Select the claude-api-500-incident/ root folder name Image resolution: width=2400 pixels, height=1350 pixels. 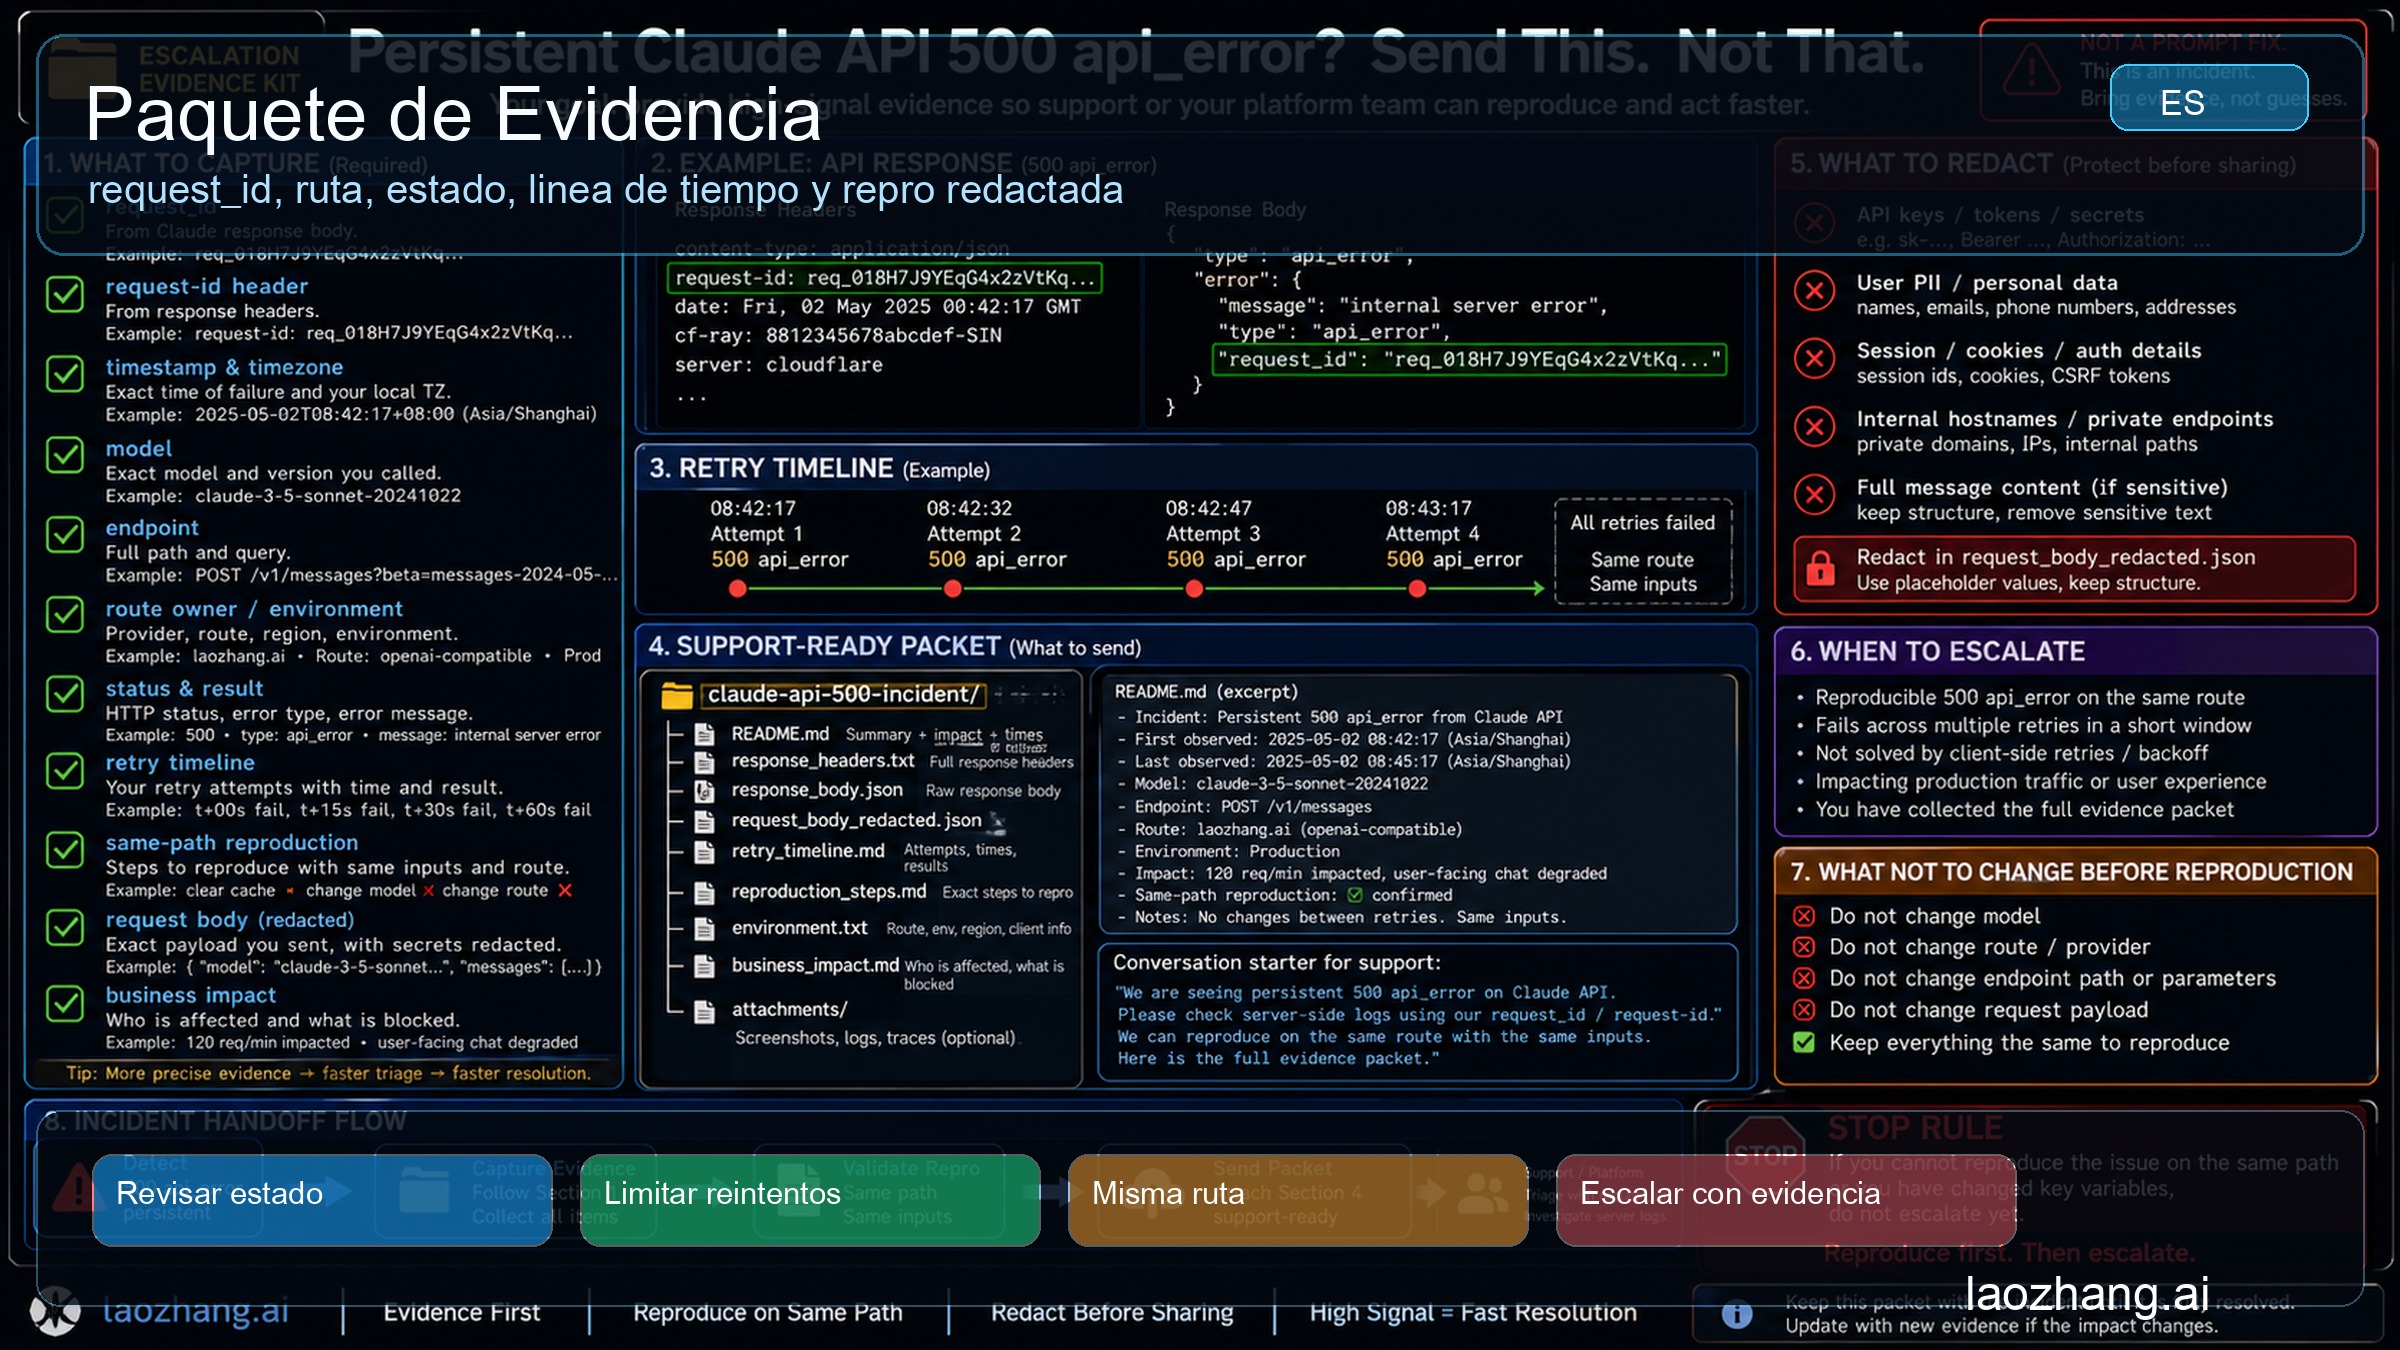pos(843,694)
